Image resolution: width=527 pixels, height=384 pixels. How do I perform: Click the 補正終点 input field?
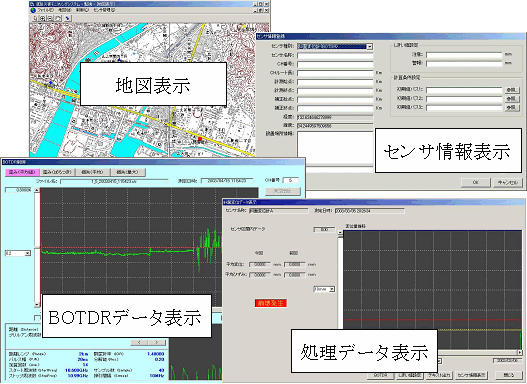335,108
